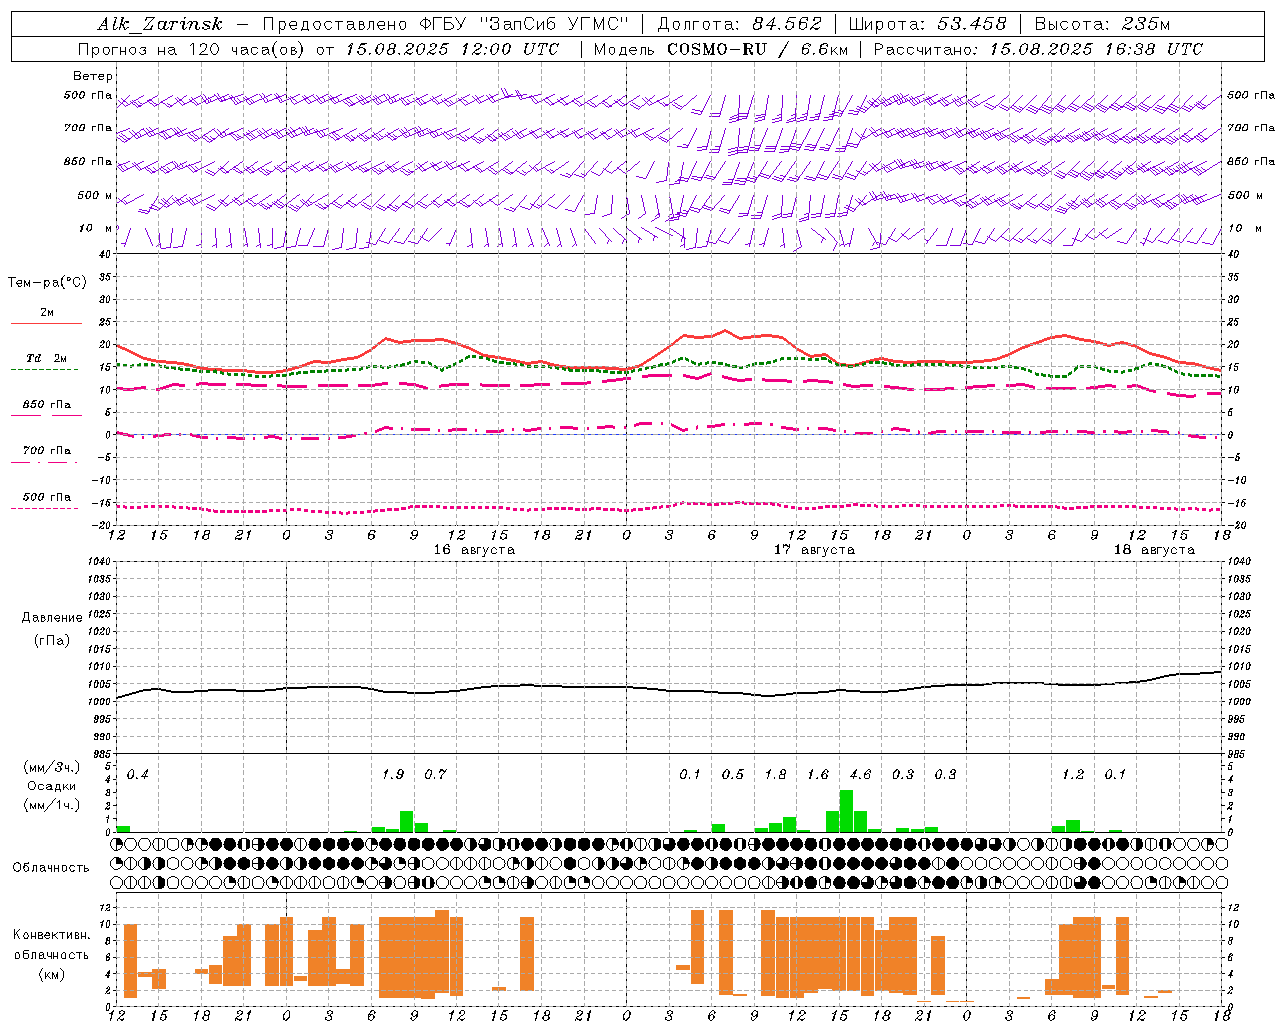Select the 1.6 precipitation amount

pos(818,774)
